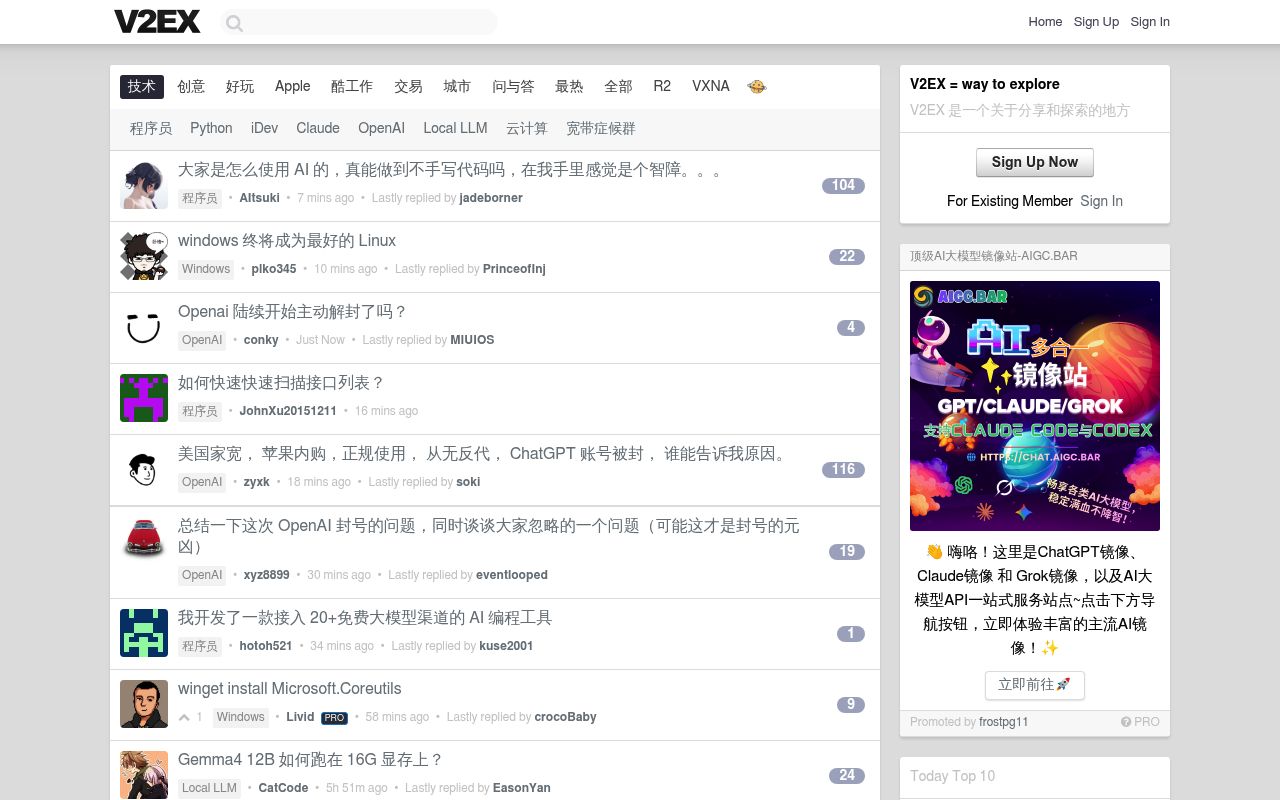This screenshot has width=1280, height=800.
Task: Open the planet icon tab
Action: pos(757,87)
